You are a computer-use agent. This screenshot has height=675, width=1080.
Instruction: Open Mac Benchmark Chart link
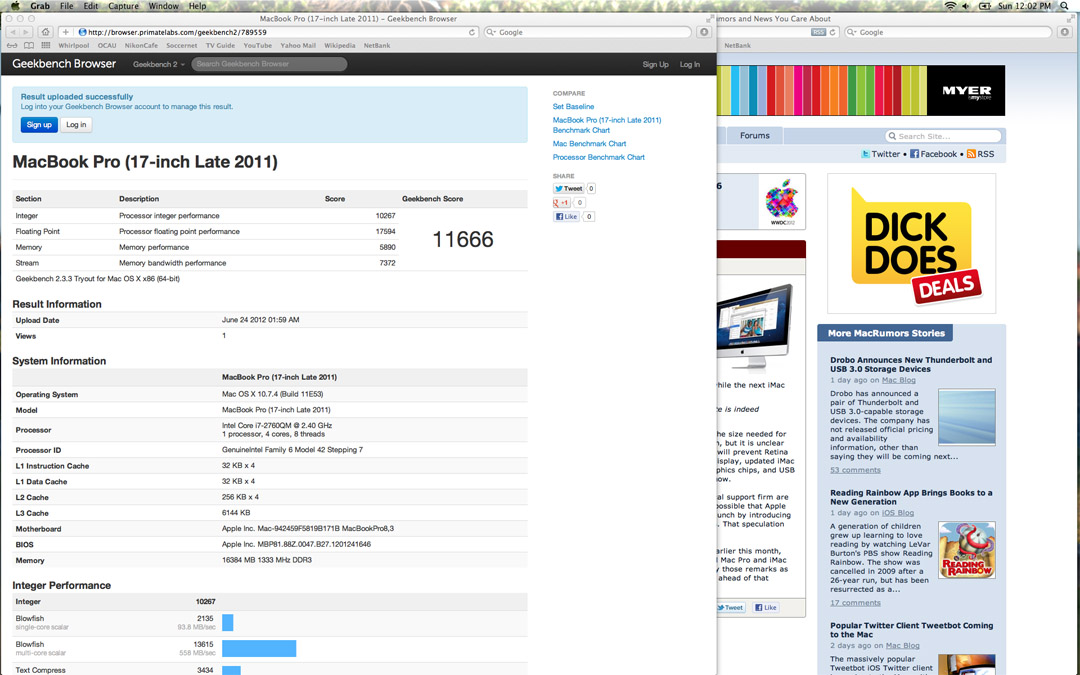589,144
